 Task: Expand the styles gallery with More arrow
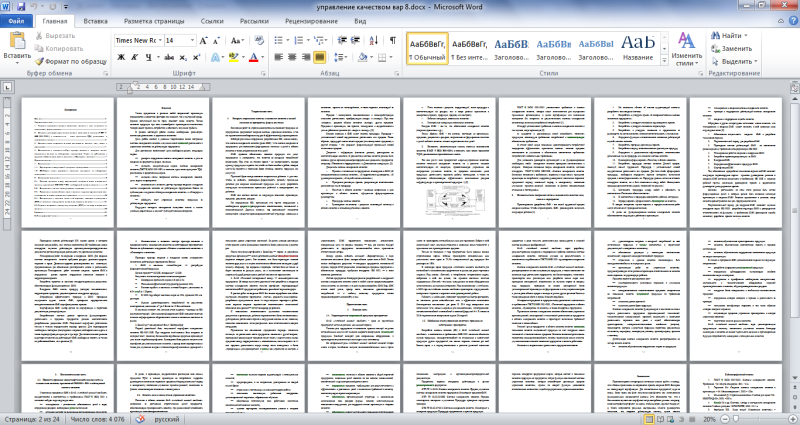pyautogui.click(x=664, y=61)
